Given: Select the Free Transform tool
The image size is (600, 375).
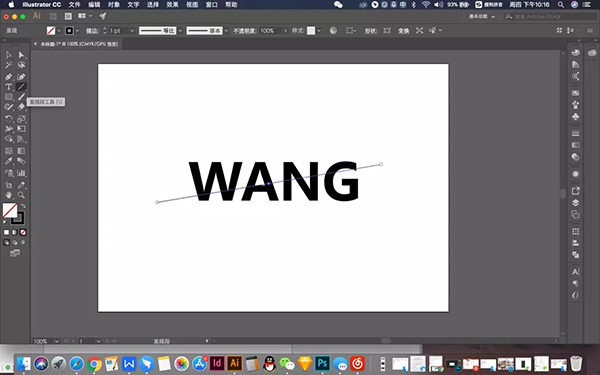Looking at the screenshot, I should click(21, 129).
